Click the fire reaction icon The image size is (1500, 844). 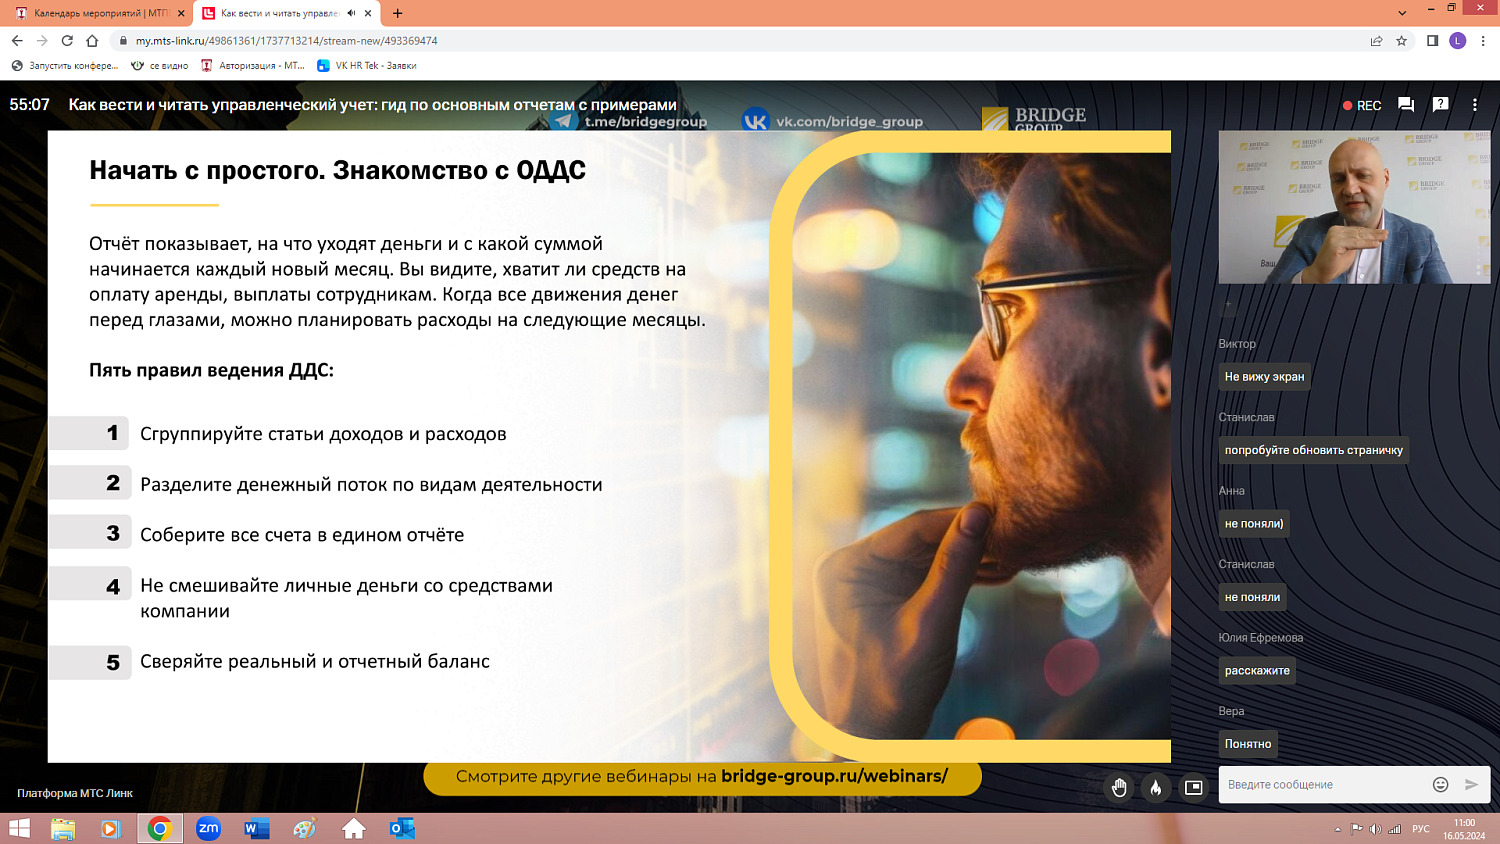pos(1156,788)
